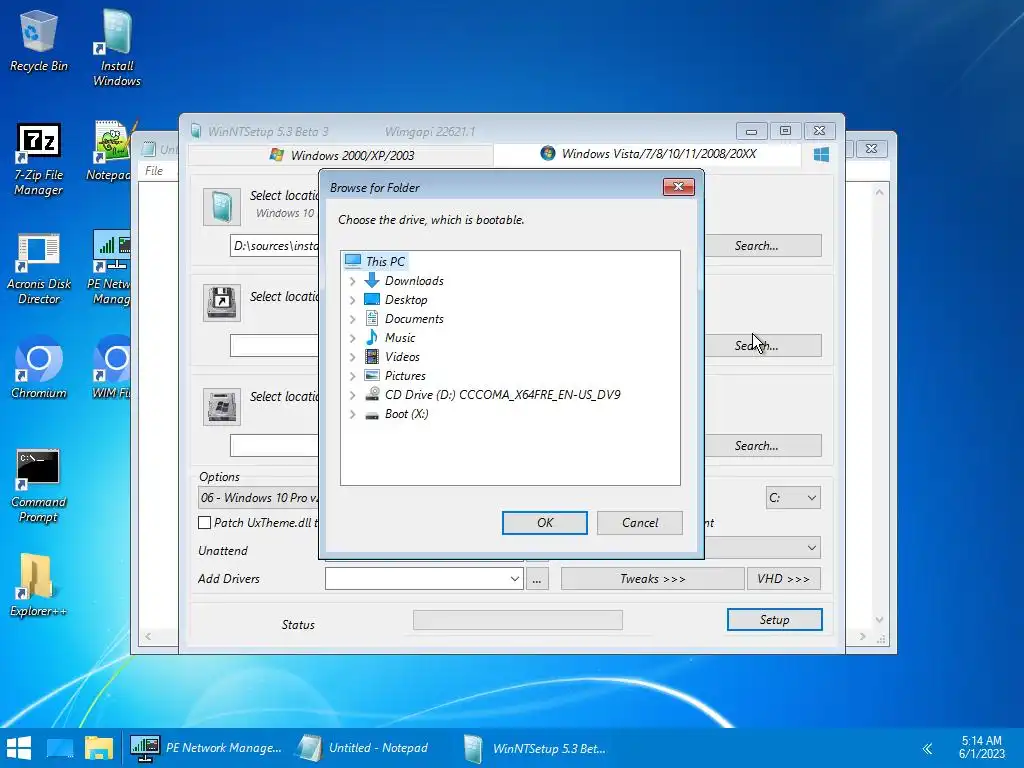Open the lower right options dropdown in WinNTSetup

point(763,548)
